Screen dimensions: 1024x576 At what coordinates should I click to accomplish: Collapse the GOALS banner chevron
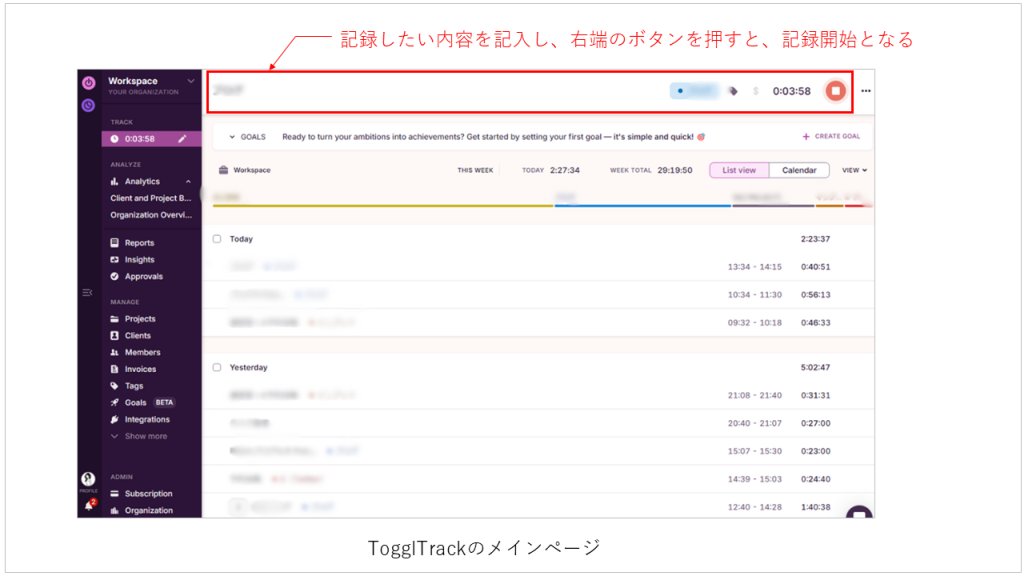232,137
